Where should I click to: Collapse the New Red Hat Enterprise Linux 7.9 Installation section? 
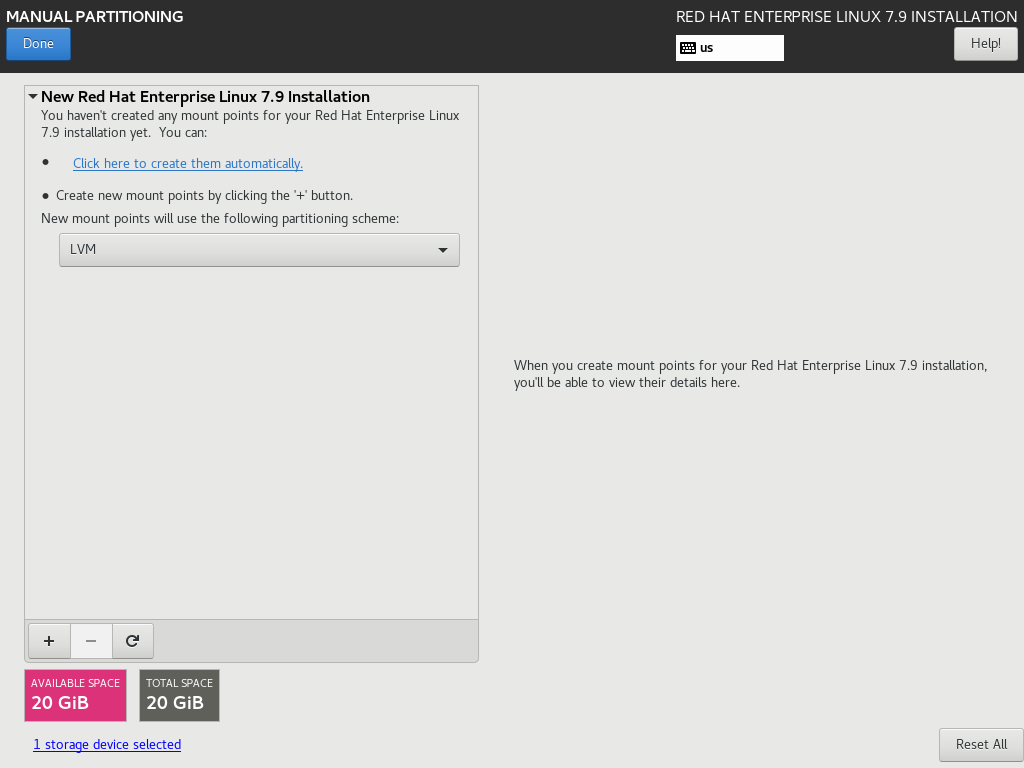[x=33, y=96]
